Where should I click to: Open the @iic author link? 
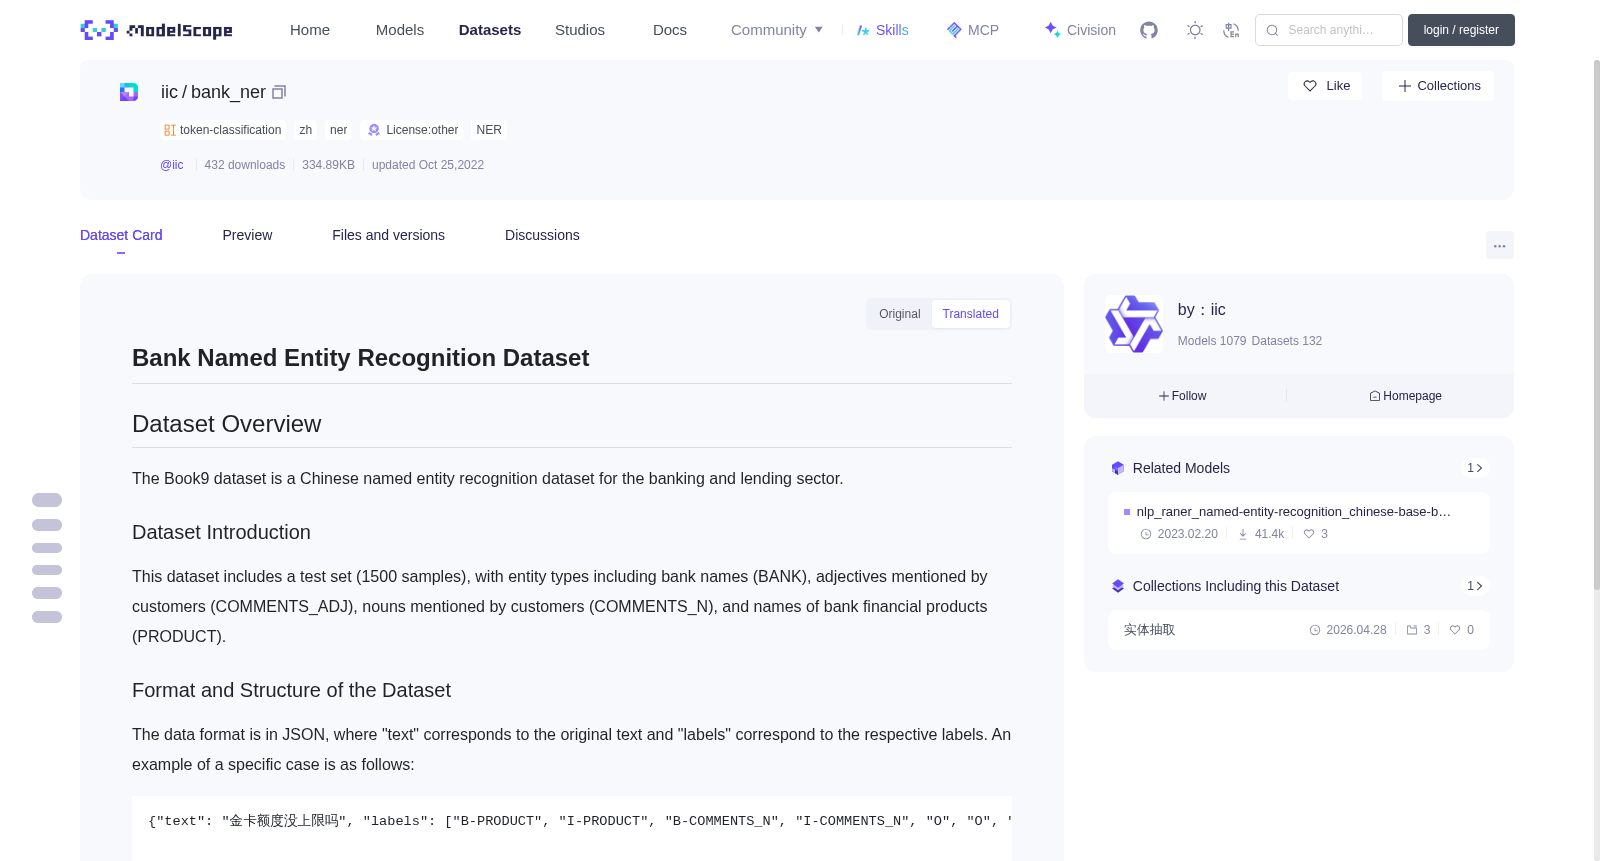click(172, 165)
